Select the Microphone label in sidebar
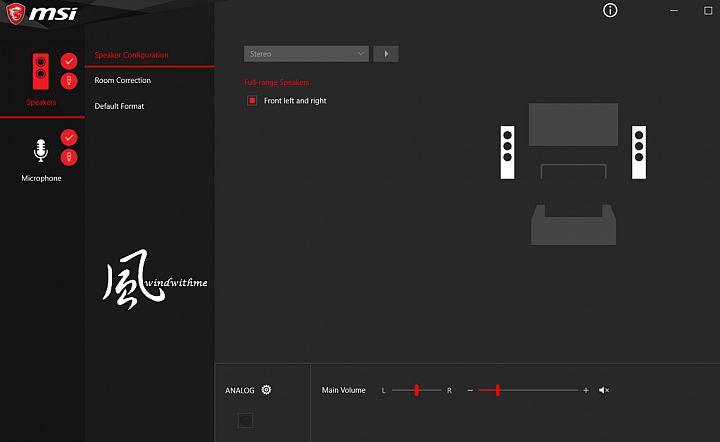This screenshot has height=442, width=720. tap(41, 178)
